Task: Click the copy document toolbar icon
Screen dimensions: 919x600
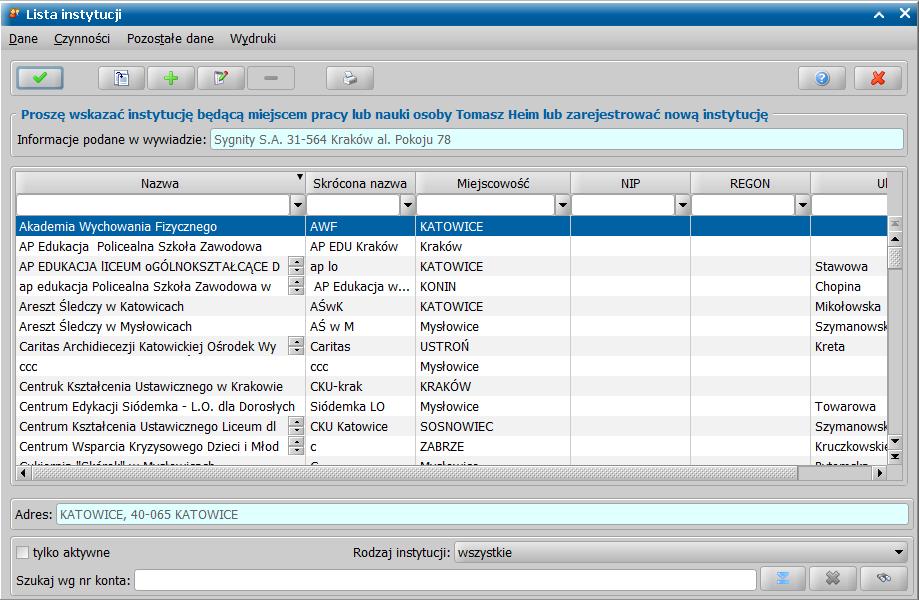Action: coord(121,78)
